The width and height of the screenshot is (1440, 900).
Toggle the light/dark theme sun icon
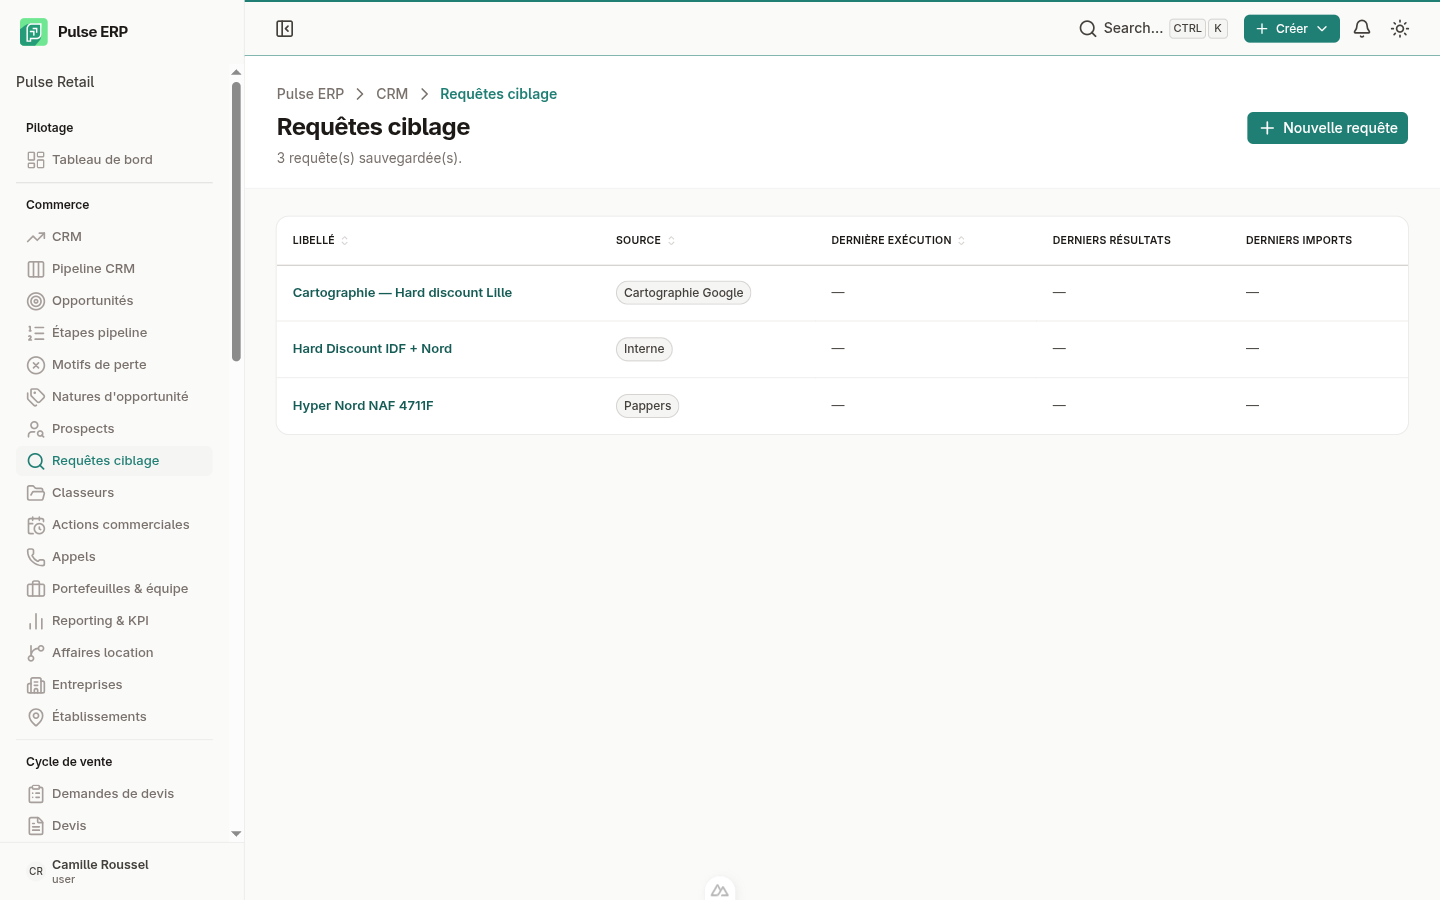[1400, 29]
